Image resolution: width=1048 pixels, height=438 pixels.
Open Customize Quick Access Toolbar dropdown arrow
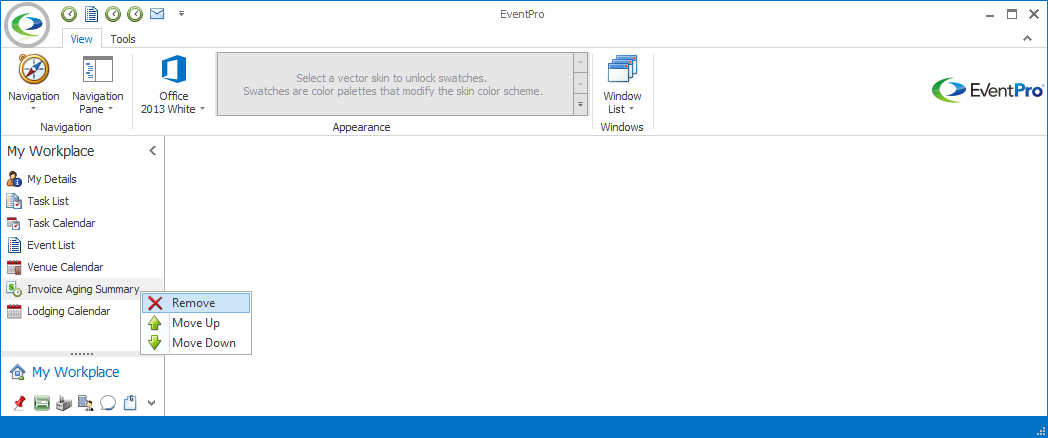tap(181, 13)
